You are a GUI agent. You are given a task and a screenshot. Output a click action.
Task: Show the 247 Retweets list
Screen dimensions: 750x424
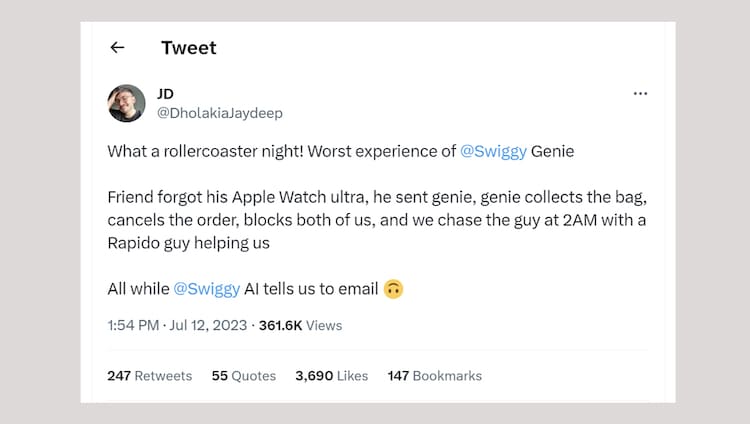[149, 376]
